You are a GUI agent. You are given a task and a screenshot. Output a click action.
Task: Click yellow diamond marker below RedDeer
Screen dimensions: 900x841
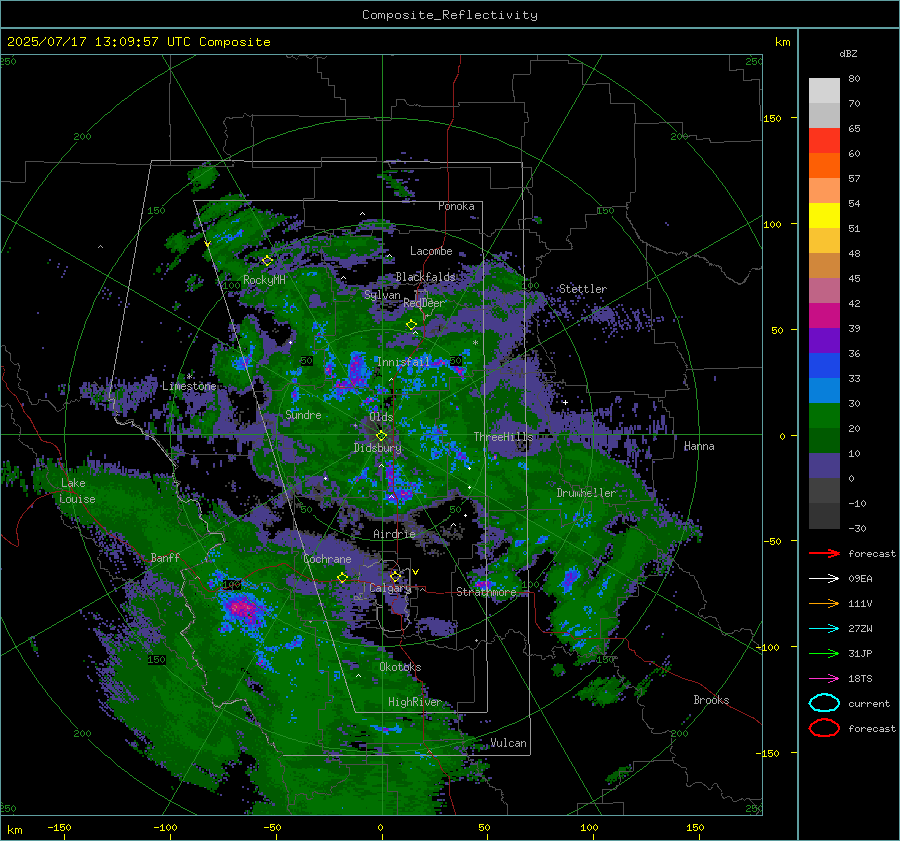[x=411, y=325]
